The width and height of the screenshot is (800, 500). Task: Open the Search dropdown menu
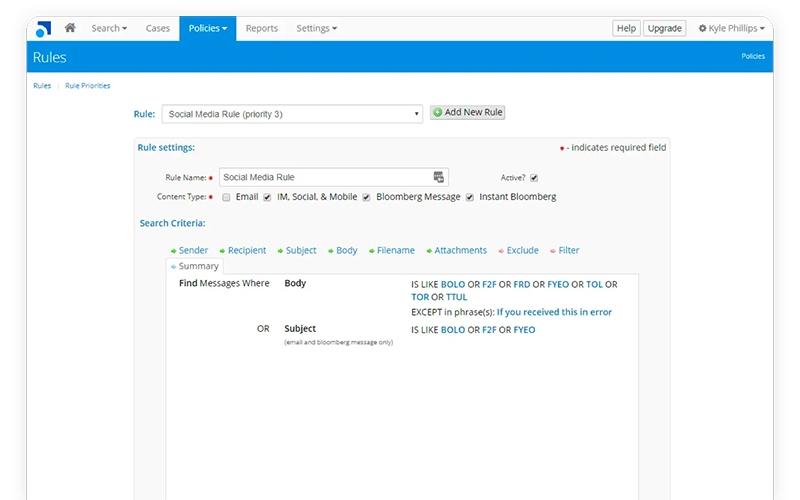(x=109, y=28)
